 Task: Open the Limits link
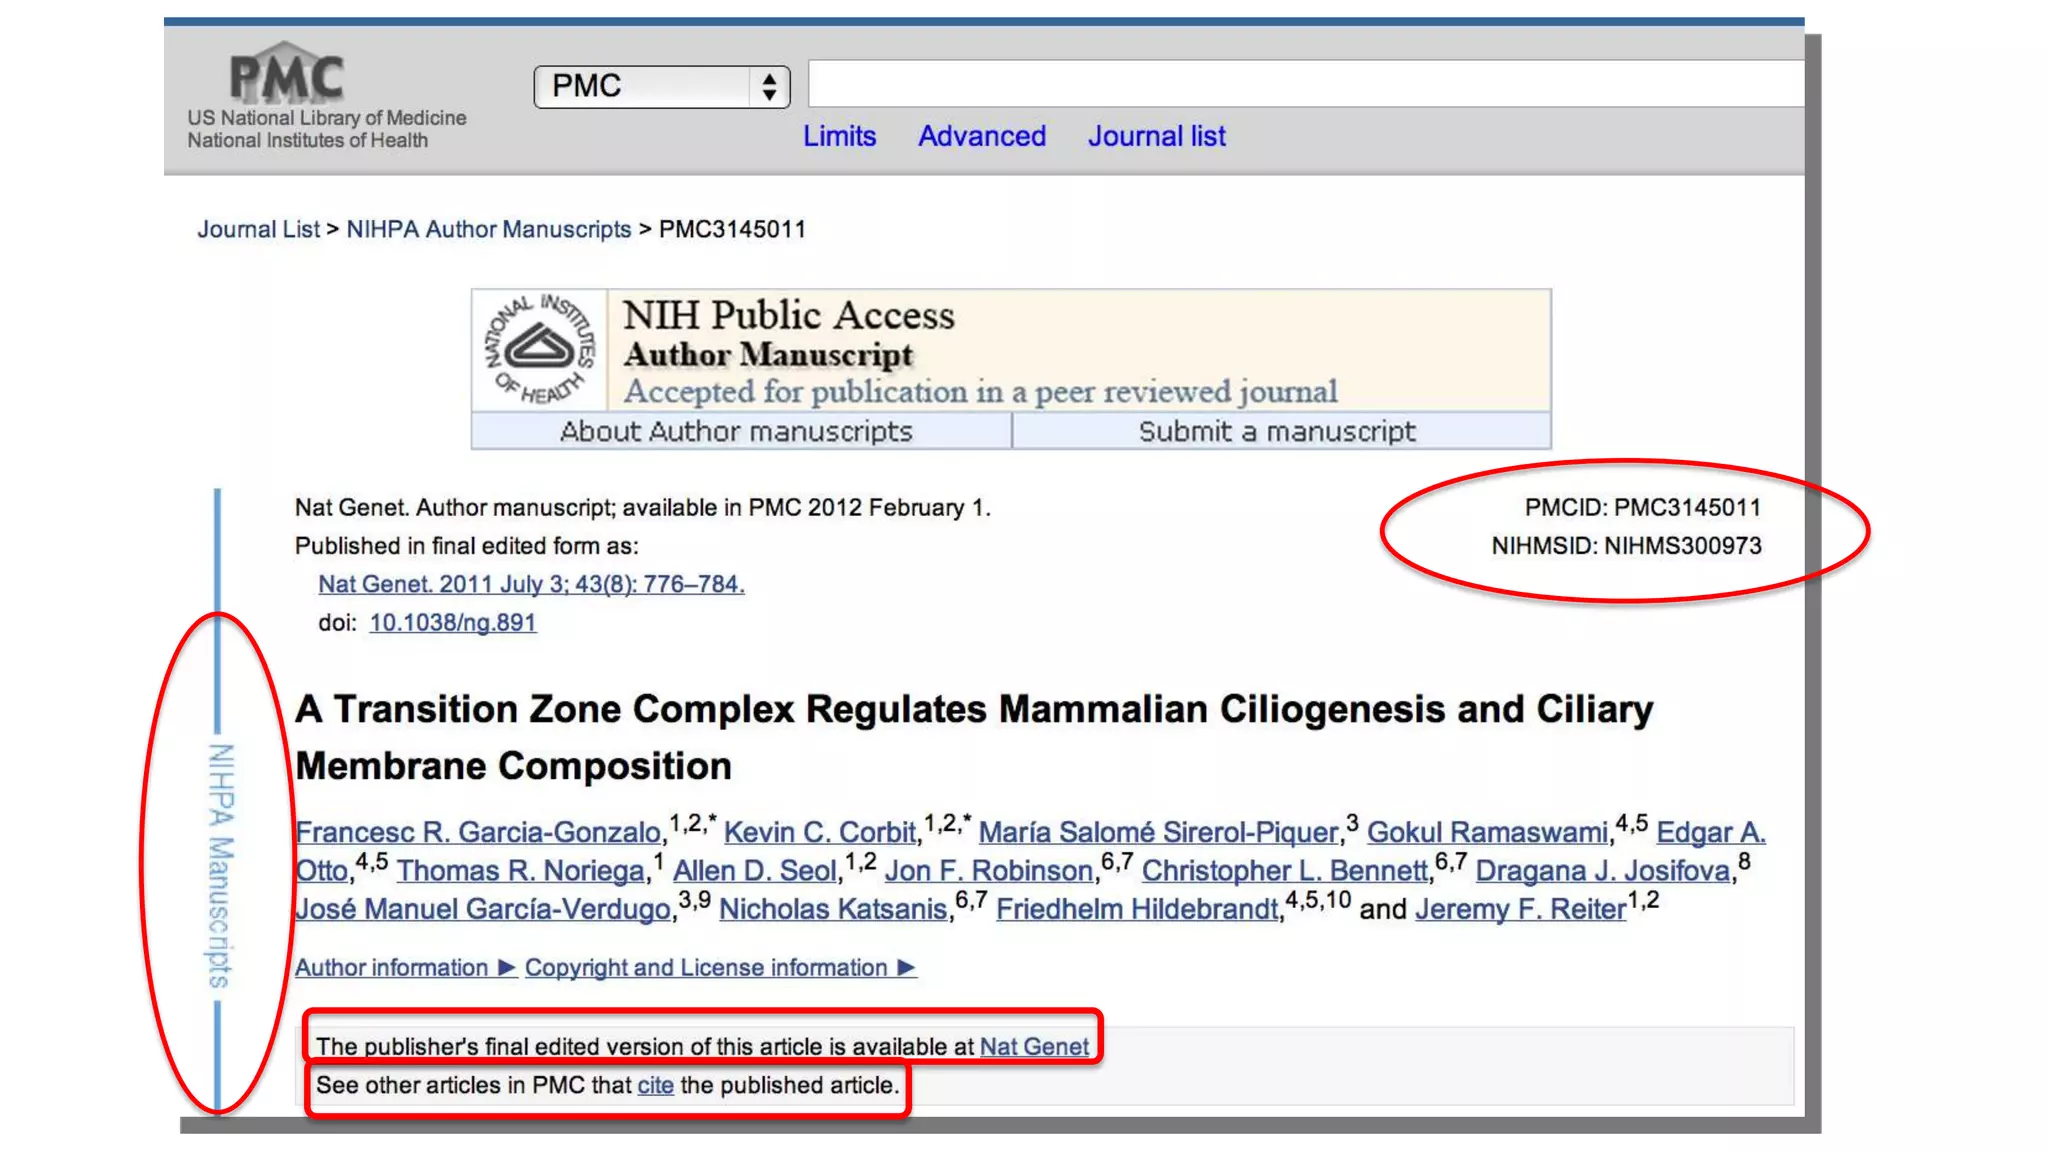(x=839, y=136)
